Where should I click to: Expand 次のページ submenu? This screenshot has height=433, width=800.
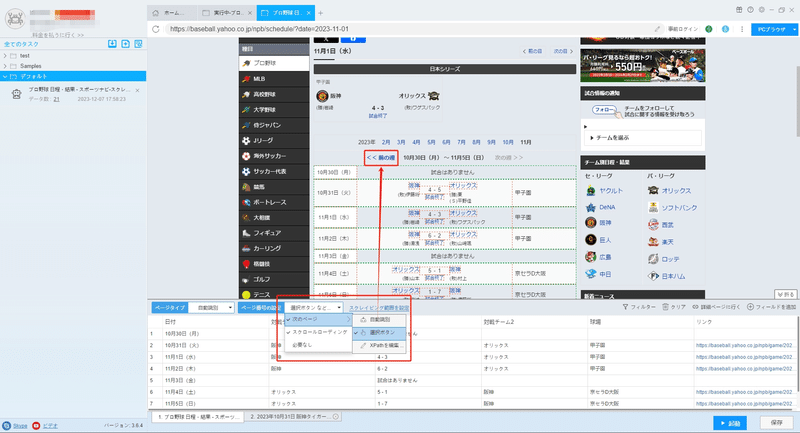pyautogui.click(x=318, y=319)
